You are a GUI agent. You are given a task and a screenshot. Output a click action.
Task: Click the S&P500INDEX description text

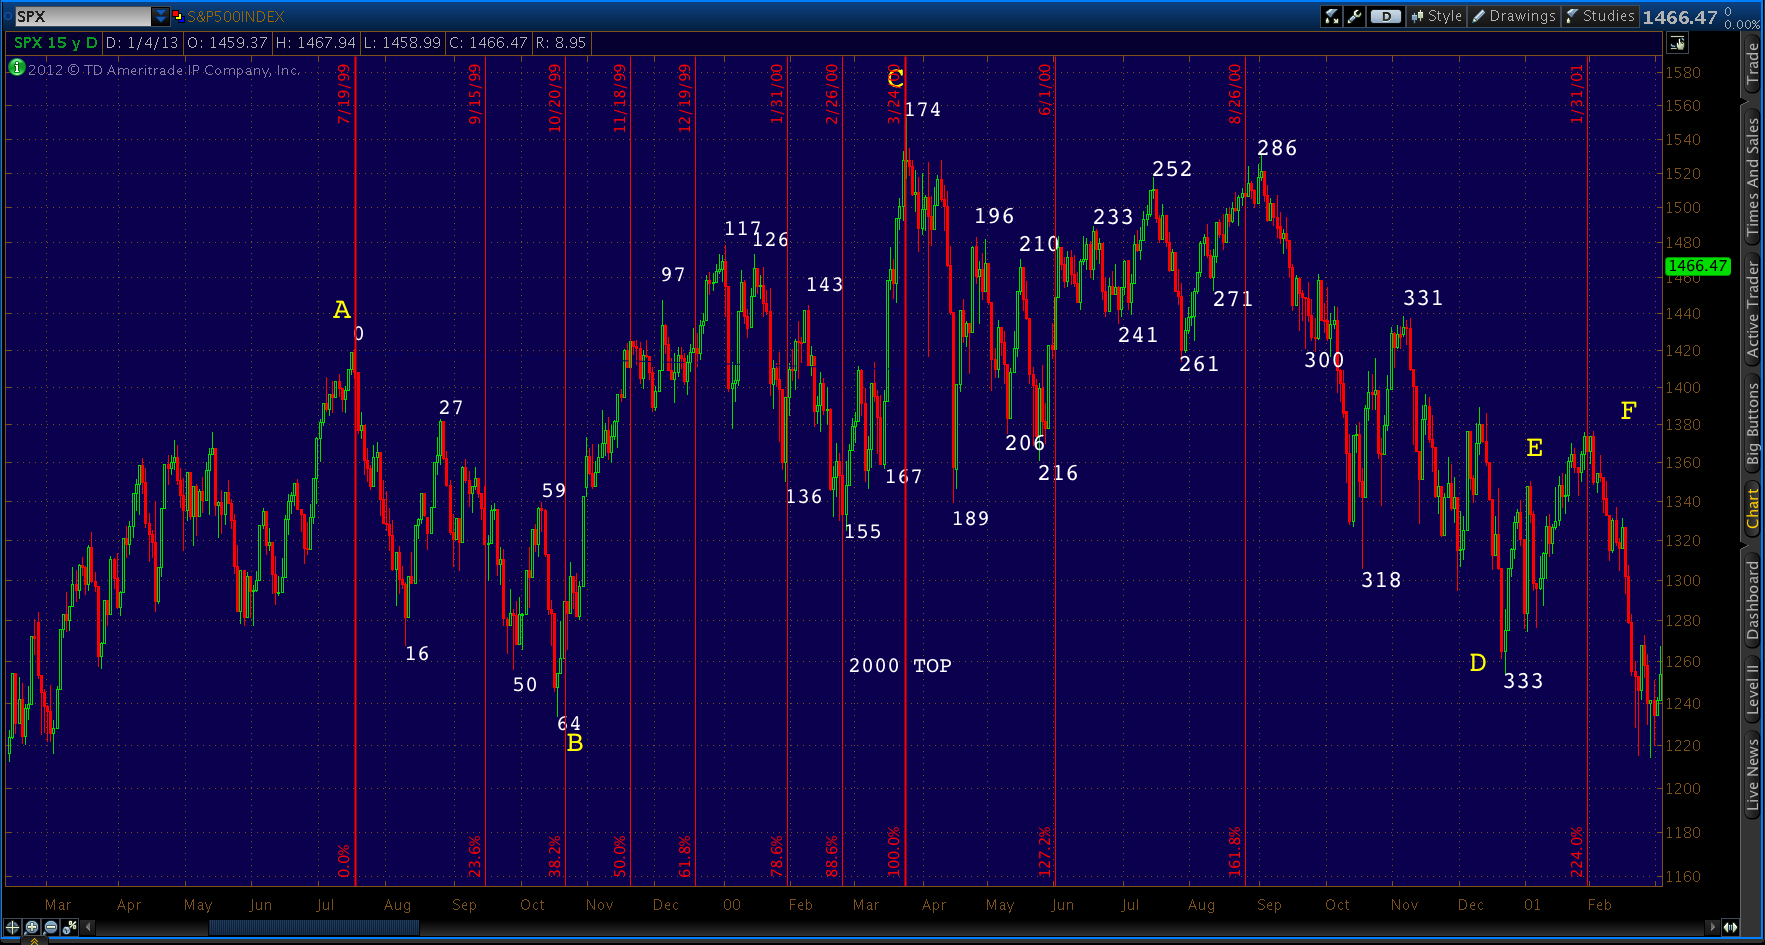pos(236,17)
